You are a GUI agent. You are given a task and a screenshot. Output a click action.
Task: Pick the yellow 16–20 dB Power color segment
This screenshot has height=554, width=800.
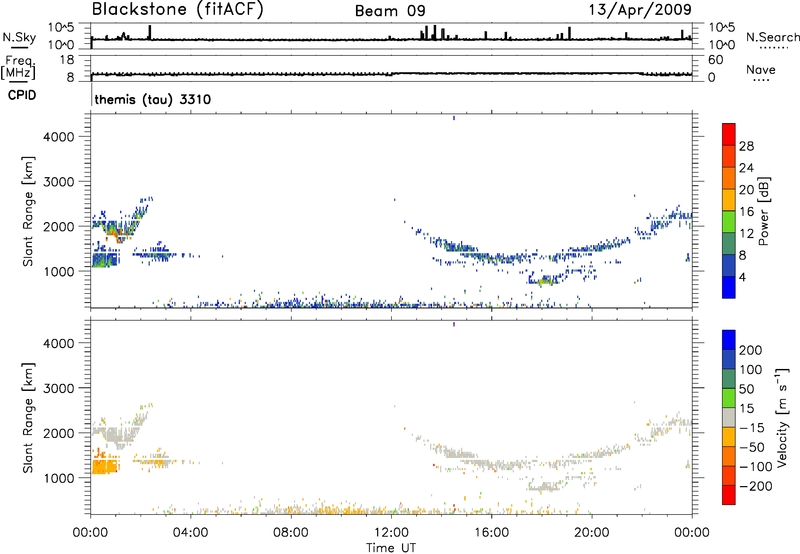(729, 199)
